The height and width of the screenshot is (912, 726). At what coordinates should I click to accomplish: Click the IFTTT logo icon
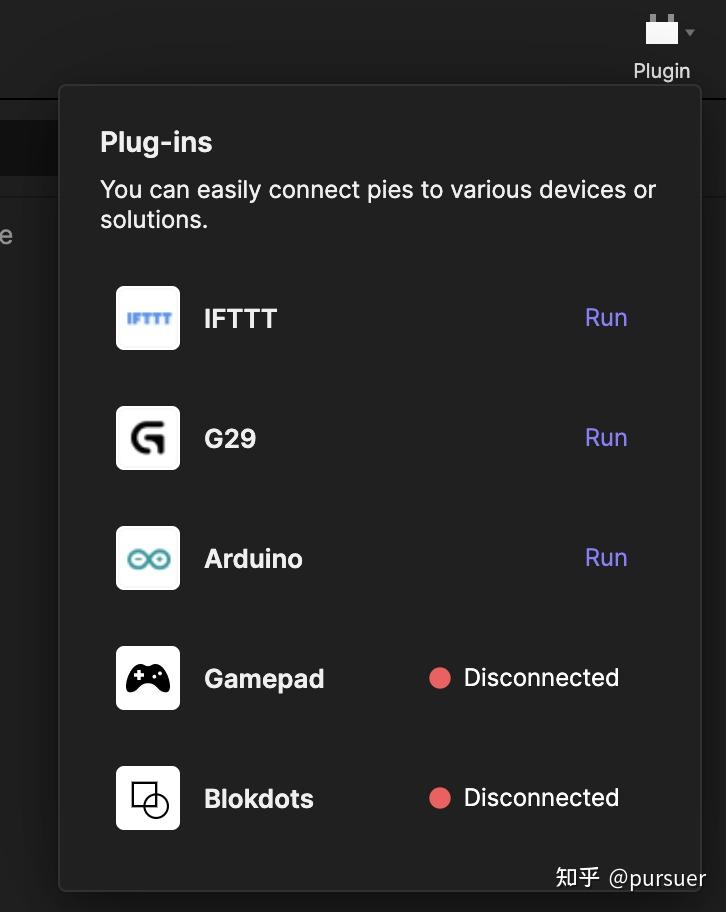click(148, 318)
